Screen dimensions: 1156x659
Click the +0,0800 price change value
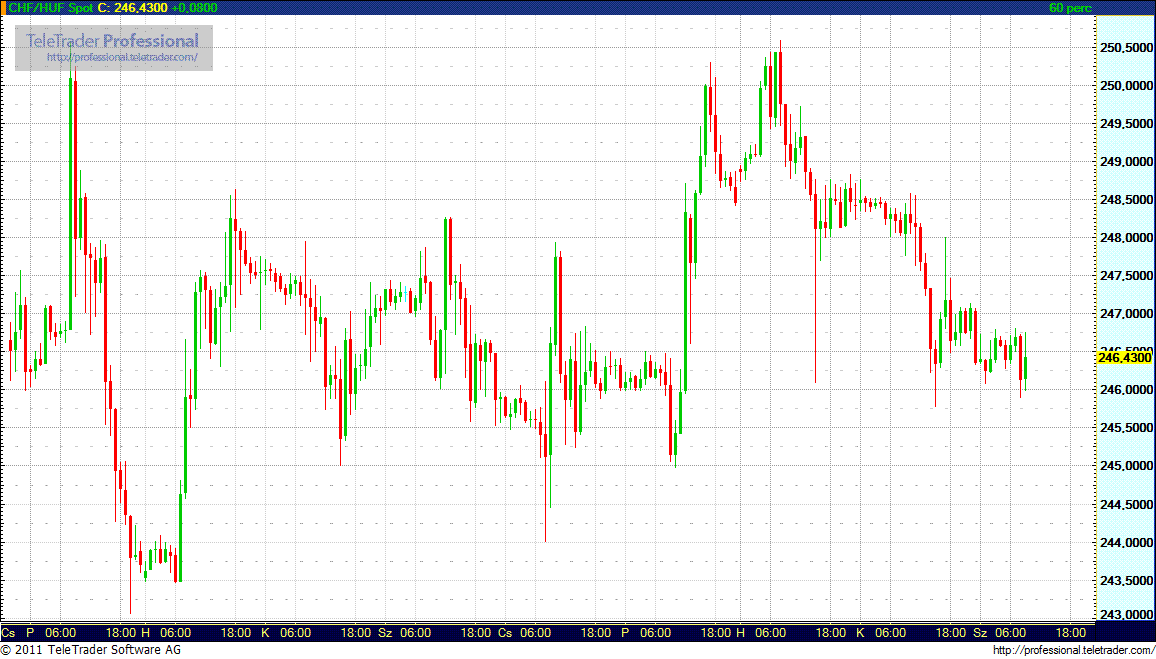(193, 7)
